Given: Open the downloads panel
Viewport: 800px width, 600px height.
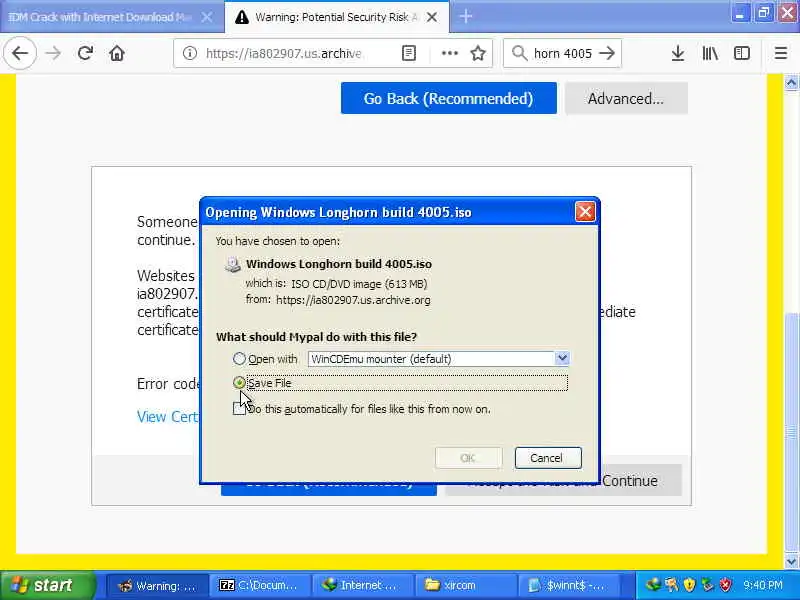Looking at the screenshot, I should (x=678, y=53).
